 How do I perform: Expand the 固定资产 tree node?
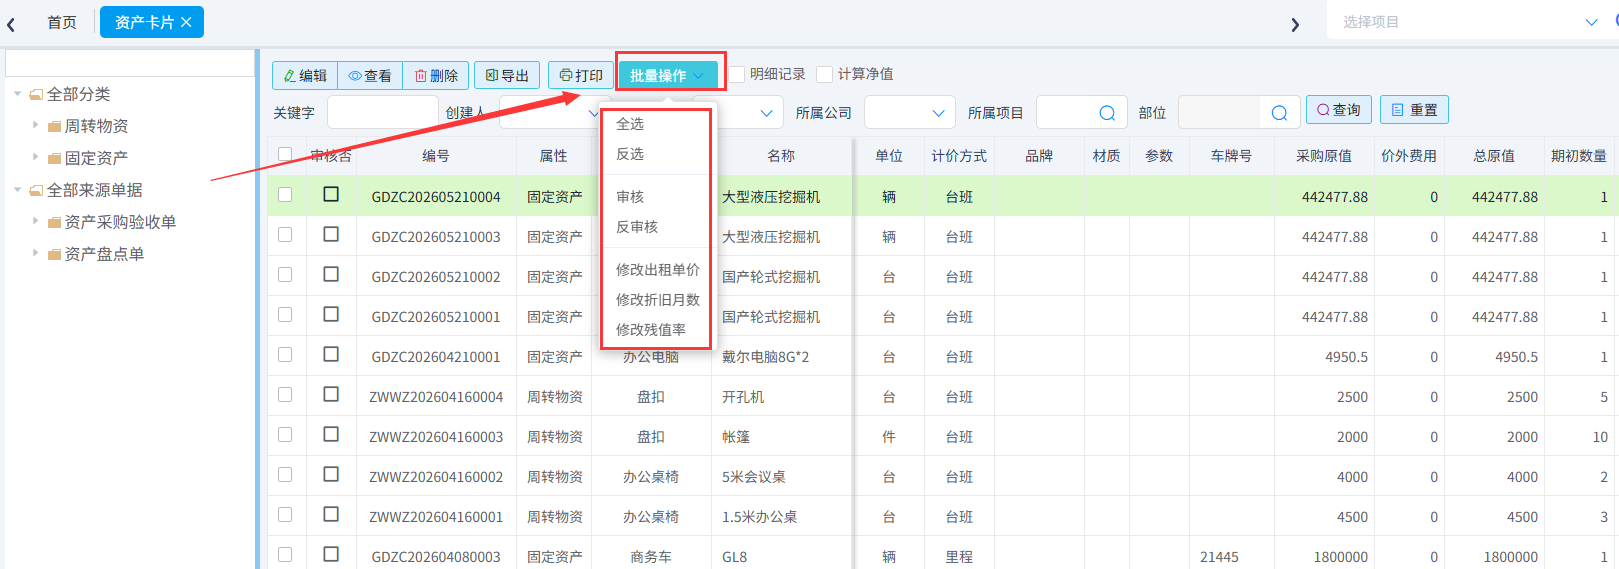35,158
